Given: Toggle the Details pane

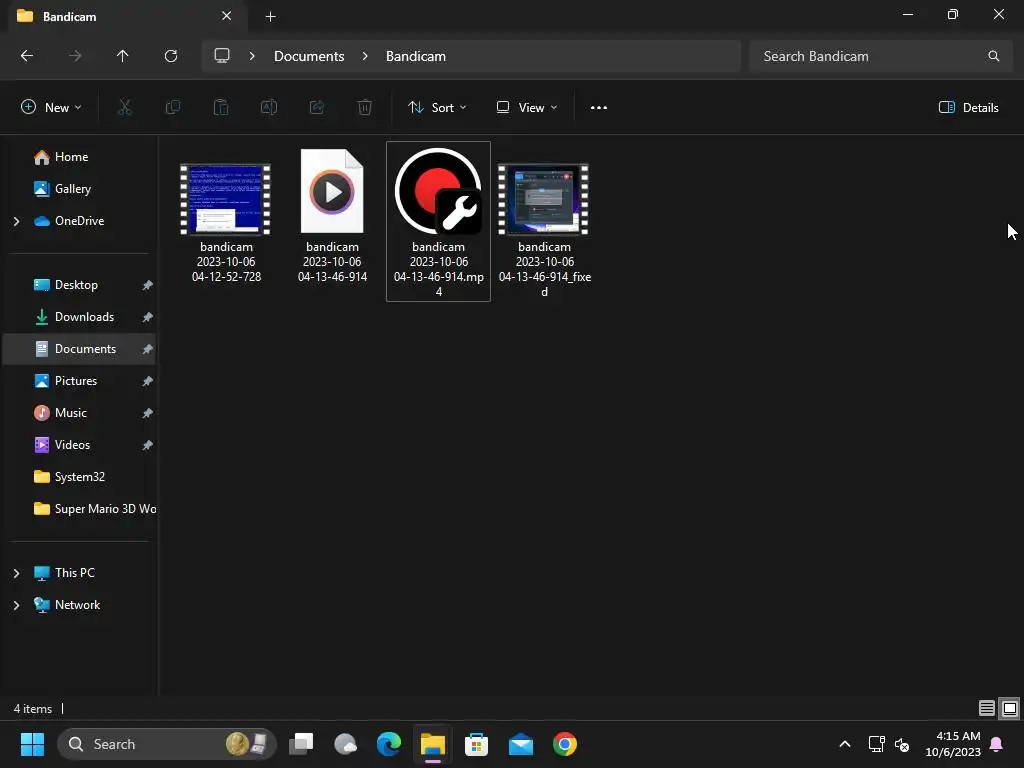Looking at the screenshot, I should point(968,108).
